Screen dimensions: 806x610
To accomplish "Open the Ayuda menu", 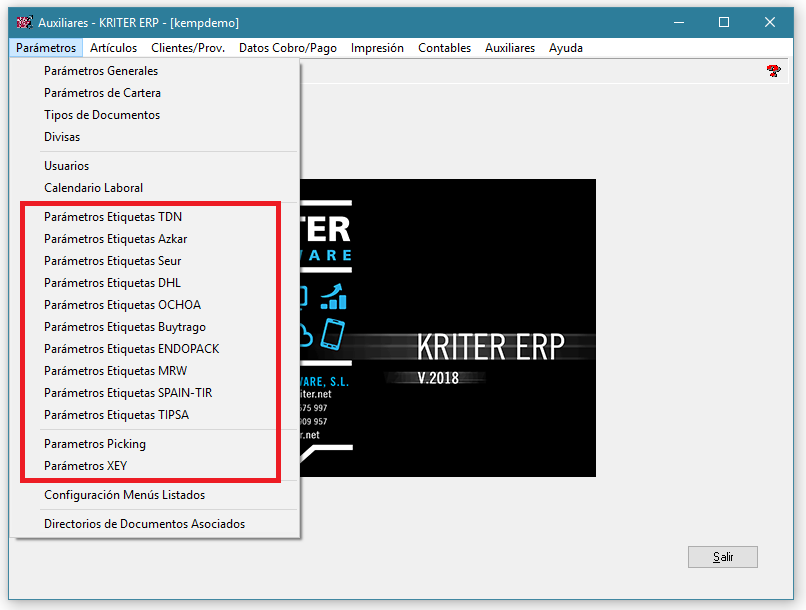I will pyautogui.click(x=565, y=48).
